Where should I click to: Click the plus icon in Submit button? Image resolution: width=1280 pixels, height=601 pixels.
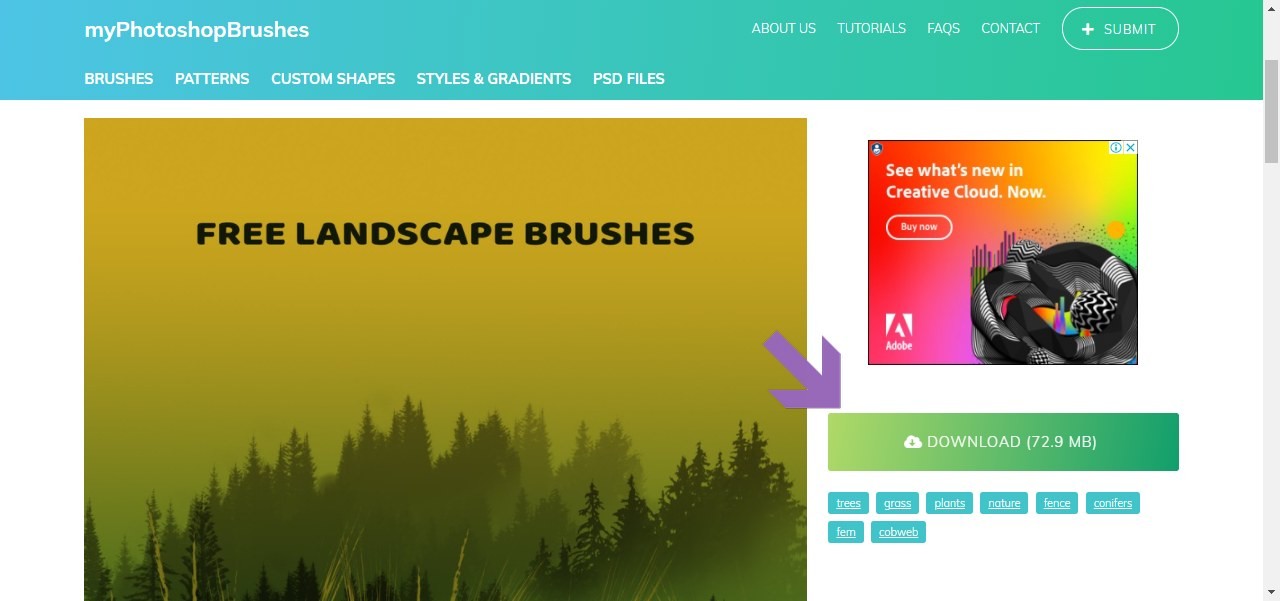tap(1089, 29)
